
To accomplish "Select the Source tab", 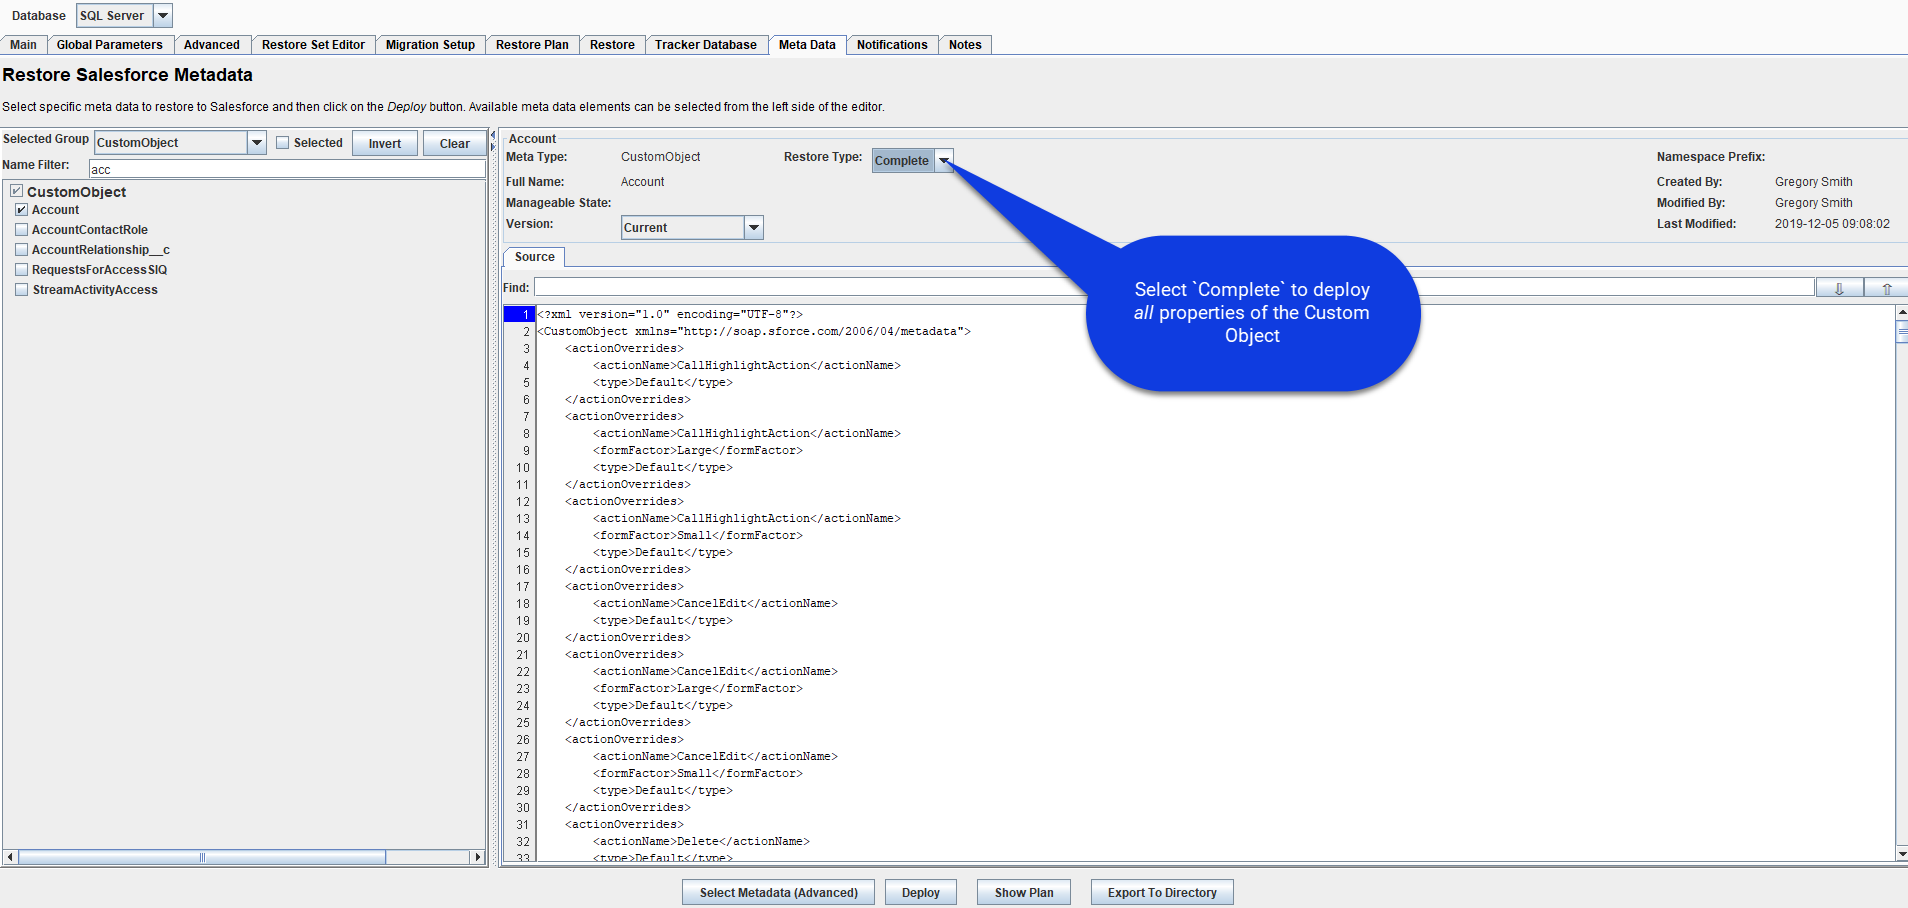I will pyautogui.click(x=535, y=257).
